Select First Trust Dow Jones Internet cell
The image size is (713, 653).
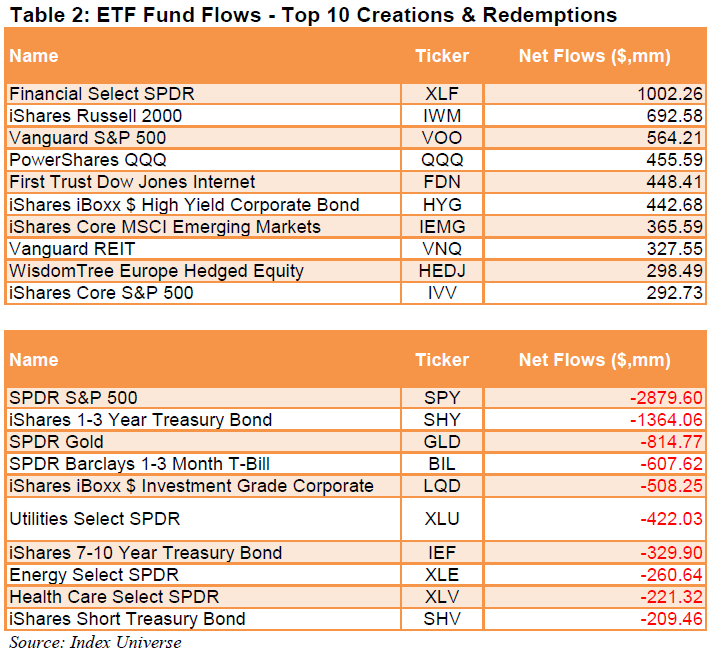pos(132,182)
